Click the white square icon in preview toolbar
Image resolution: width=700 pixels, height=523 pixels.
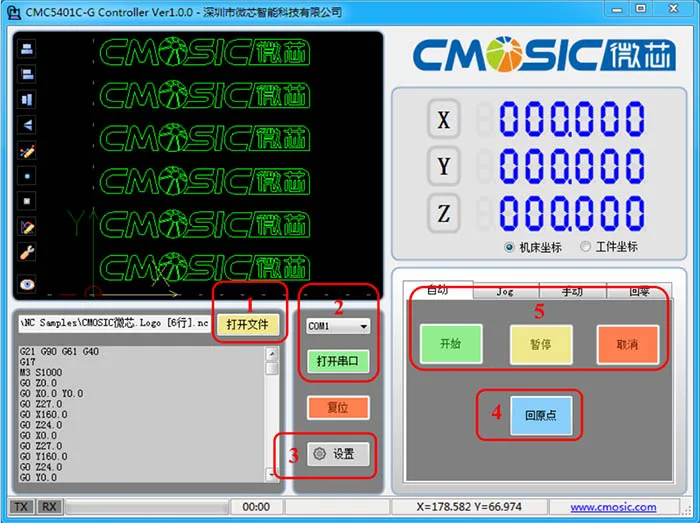(27, 201)
